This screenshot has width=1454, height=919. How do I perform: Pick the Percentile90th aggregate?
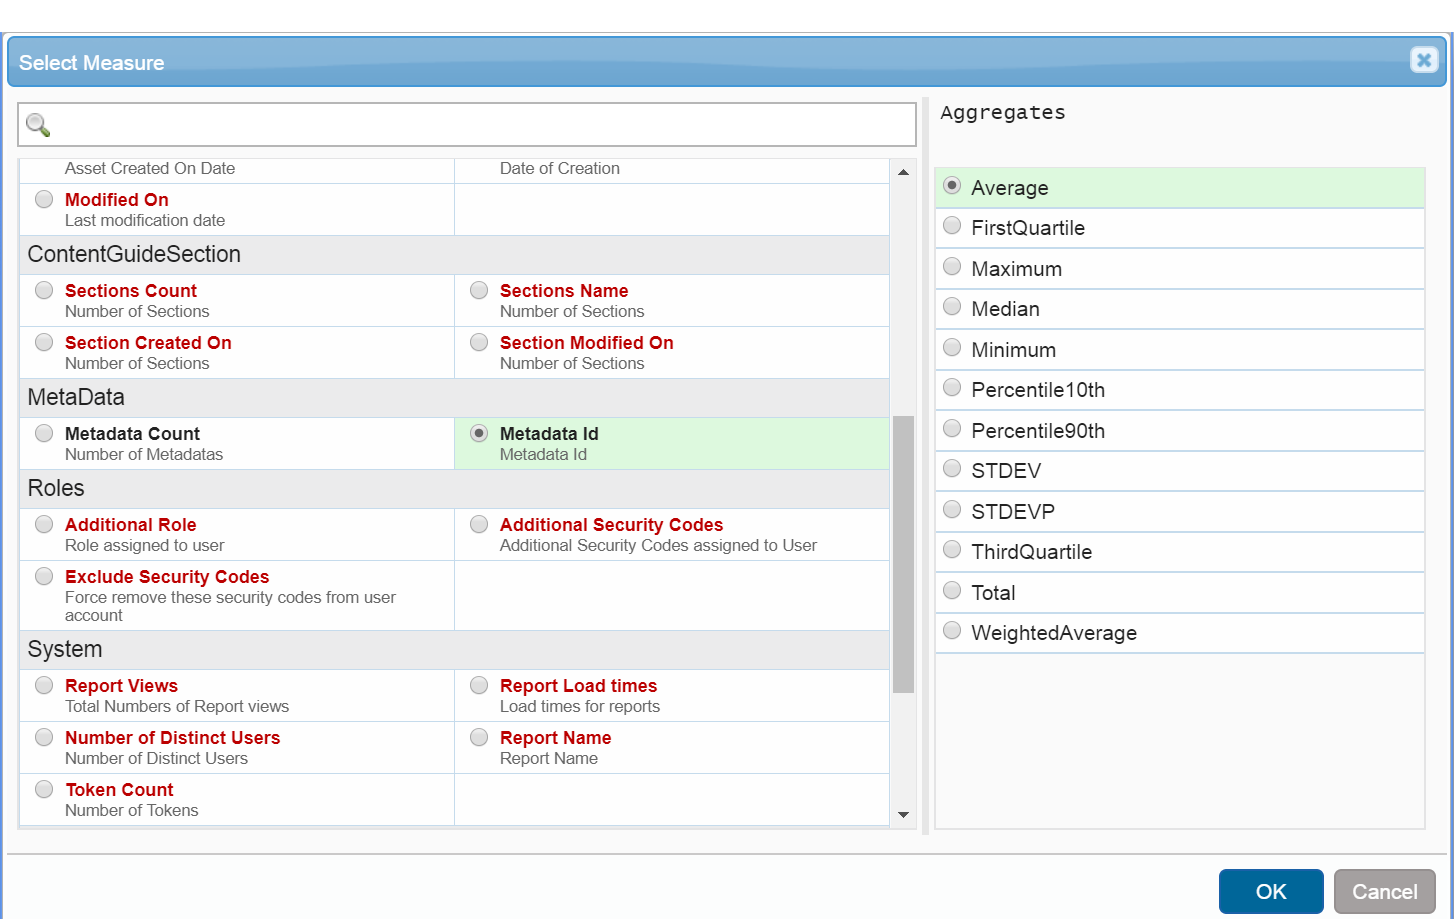click(x=952, y=429)
